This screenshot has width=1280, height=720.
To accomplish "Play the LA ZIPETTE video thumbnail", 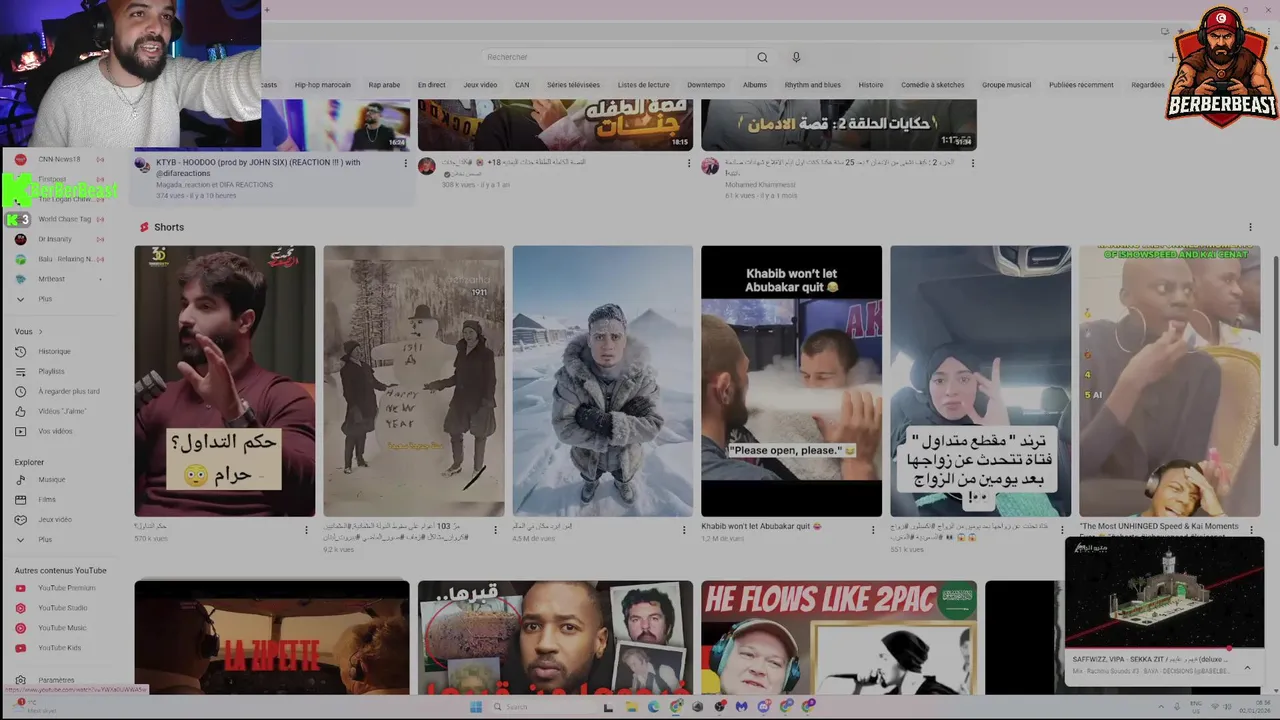I will 272,637.
